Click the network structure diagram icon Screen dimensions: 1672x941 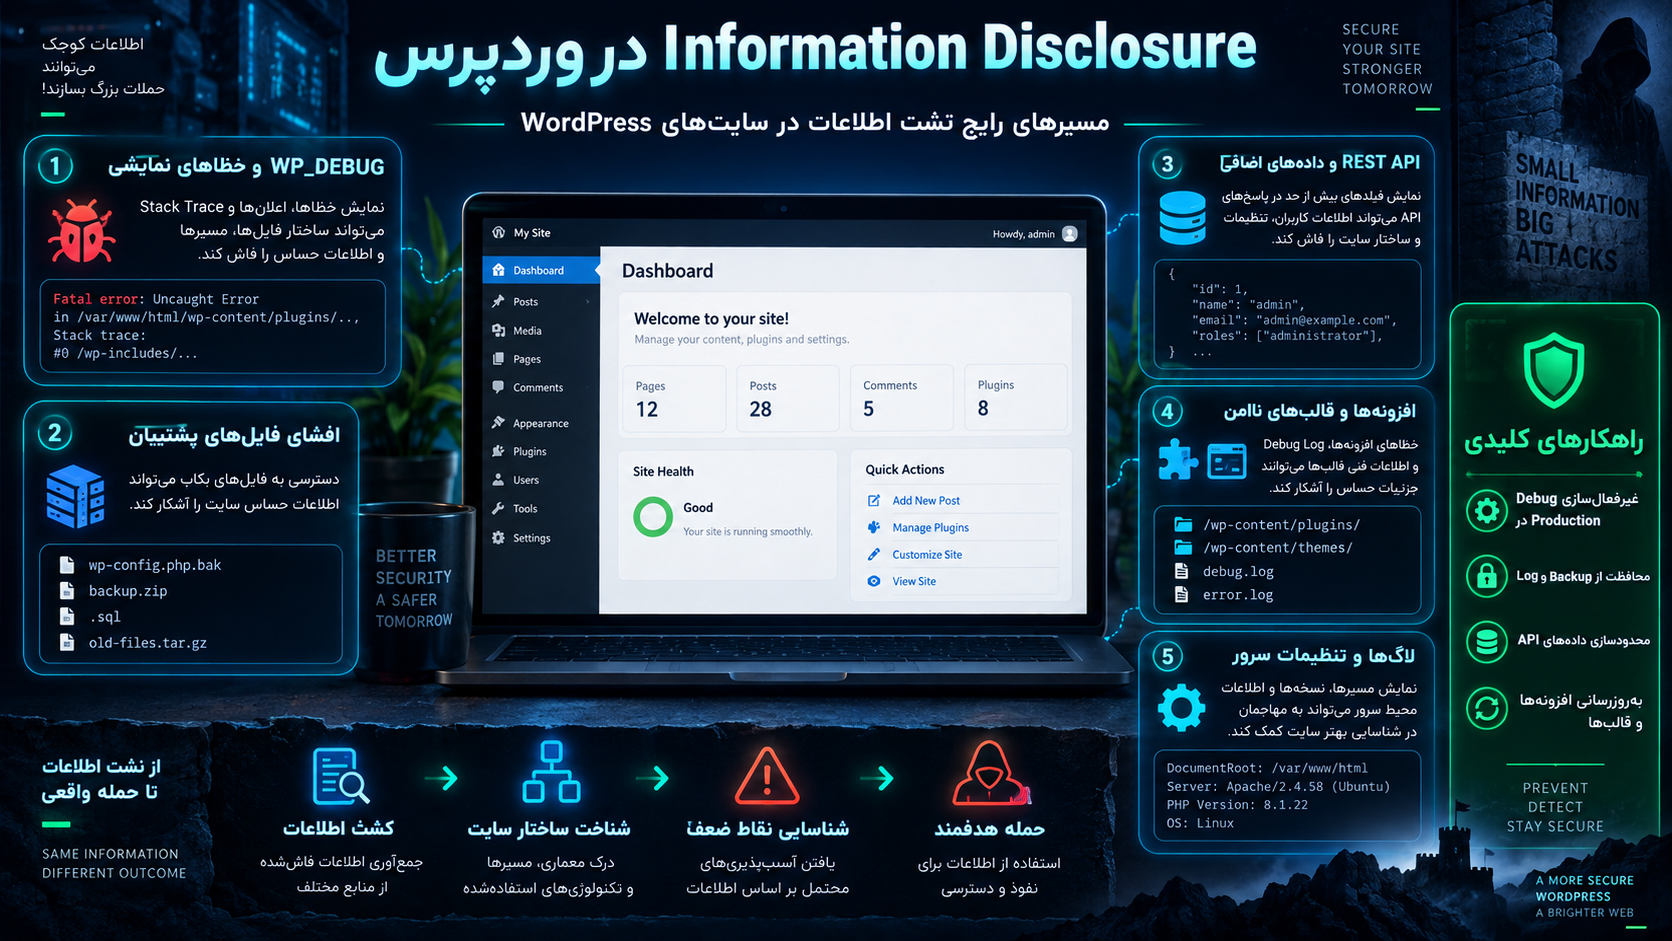[x=551, y=772]
